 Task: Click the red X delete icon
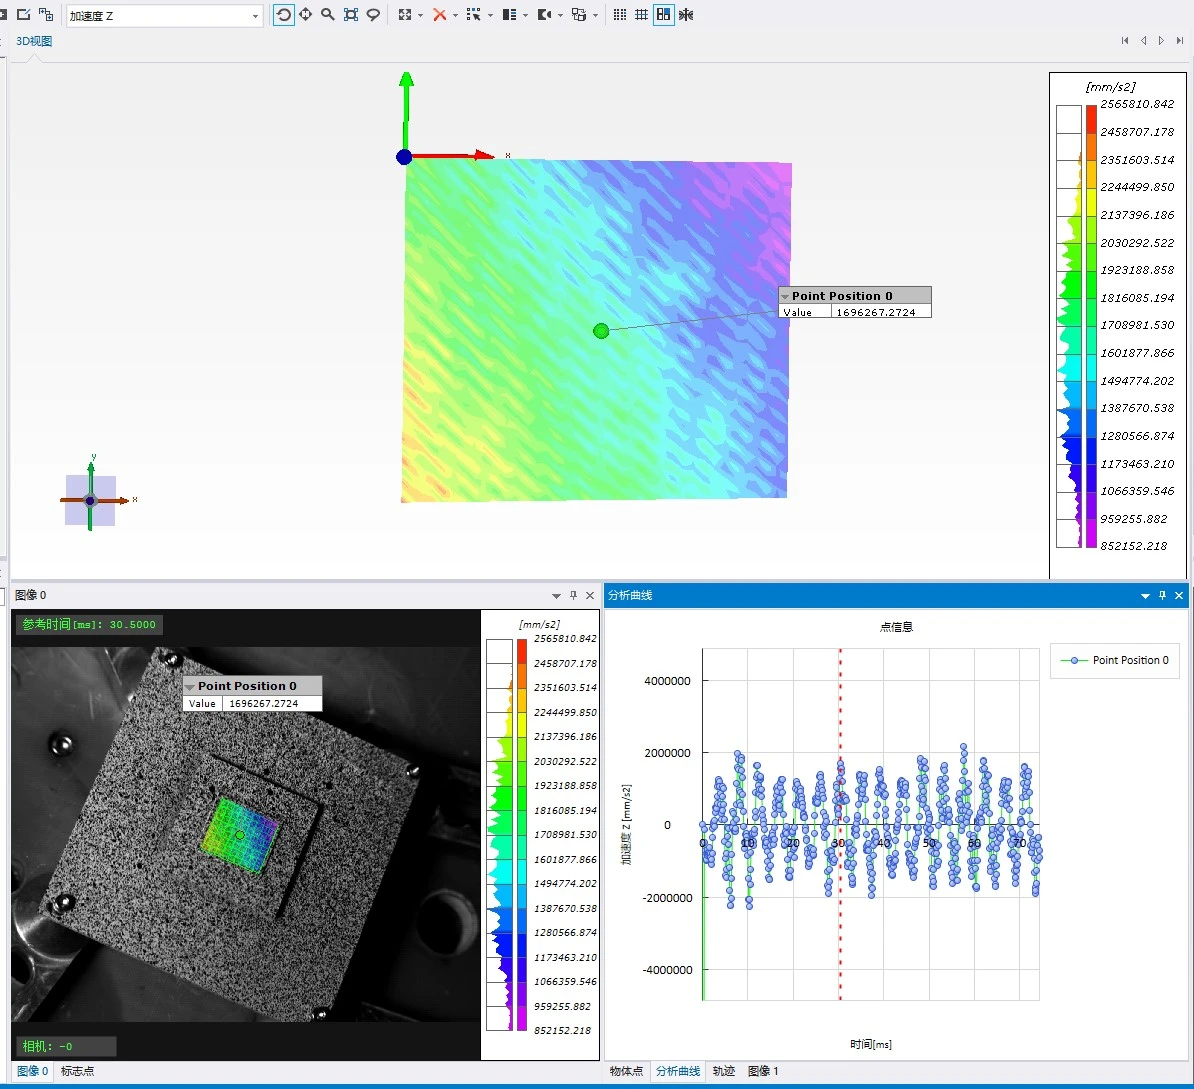[439, 14]
